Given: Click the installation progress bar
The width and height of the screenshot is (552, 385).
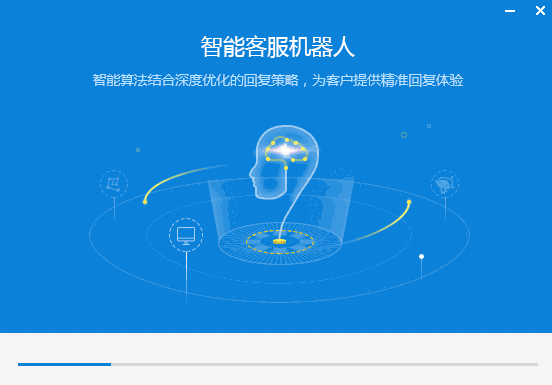Looking at the screenshot, I should point(278,364).
